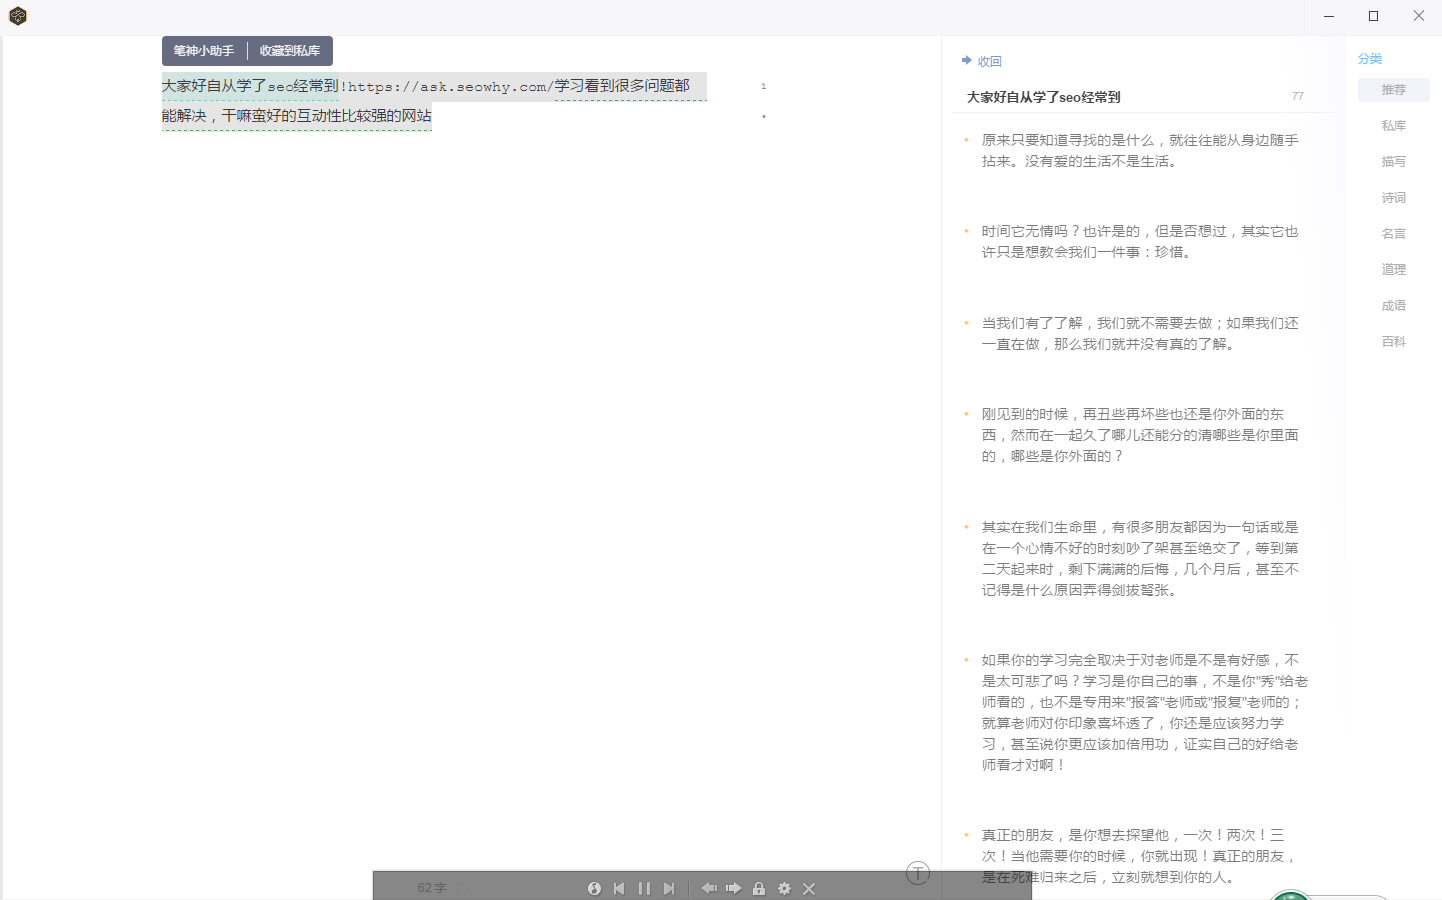Click 收藏到私库 to save the text
1442x900 pixels.
(x=290, y=51)
